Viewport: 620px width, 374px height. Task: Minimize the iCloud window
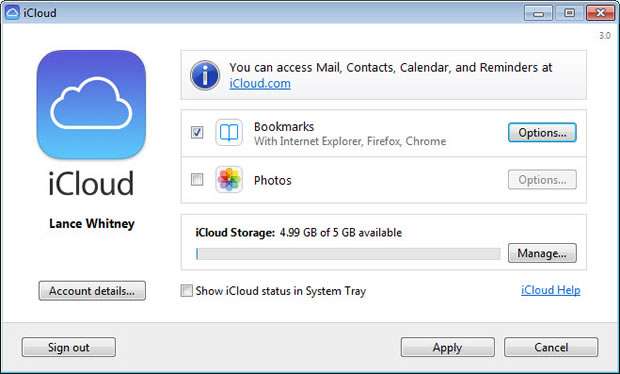coord(538,13)
